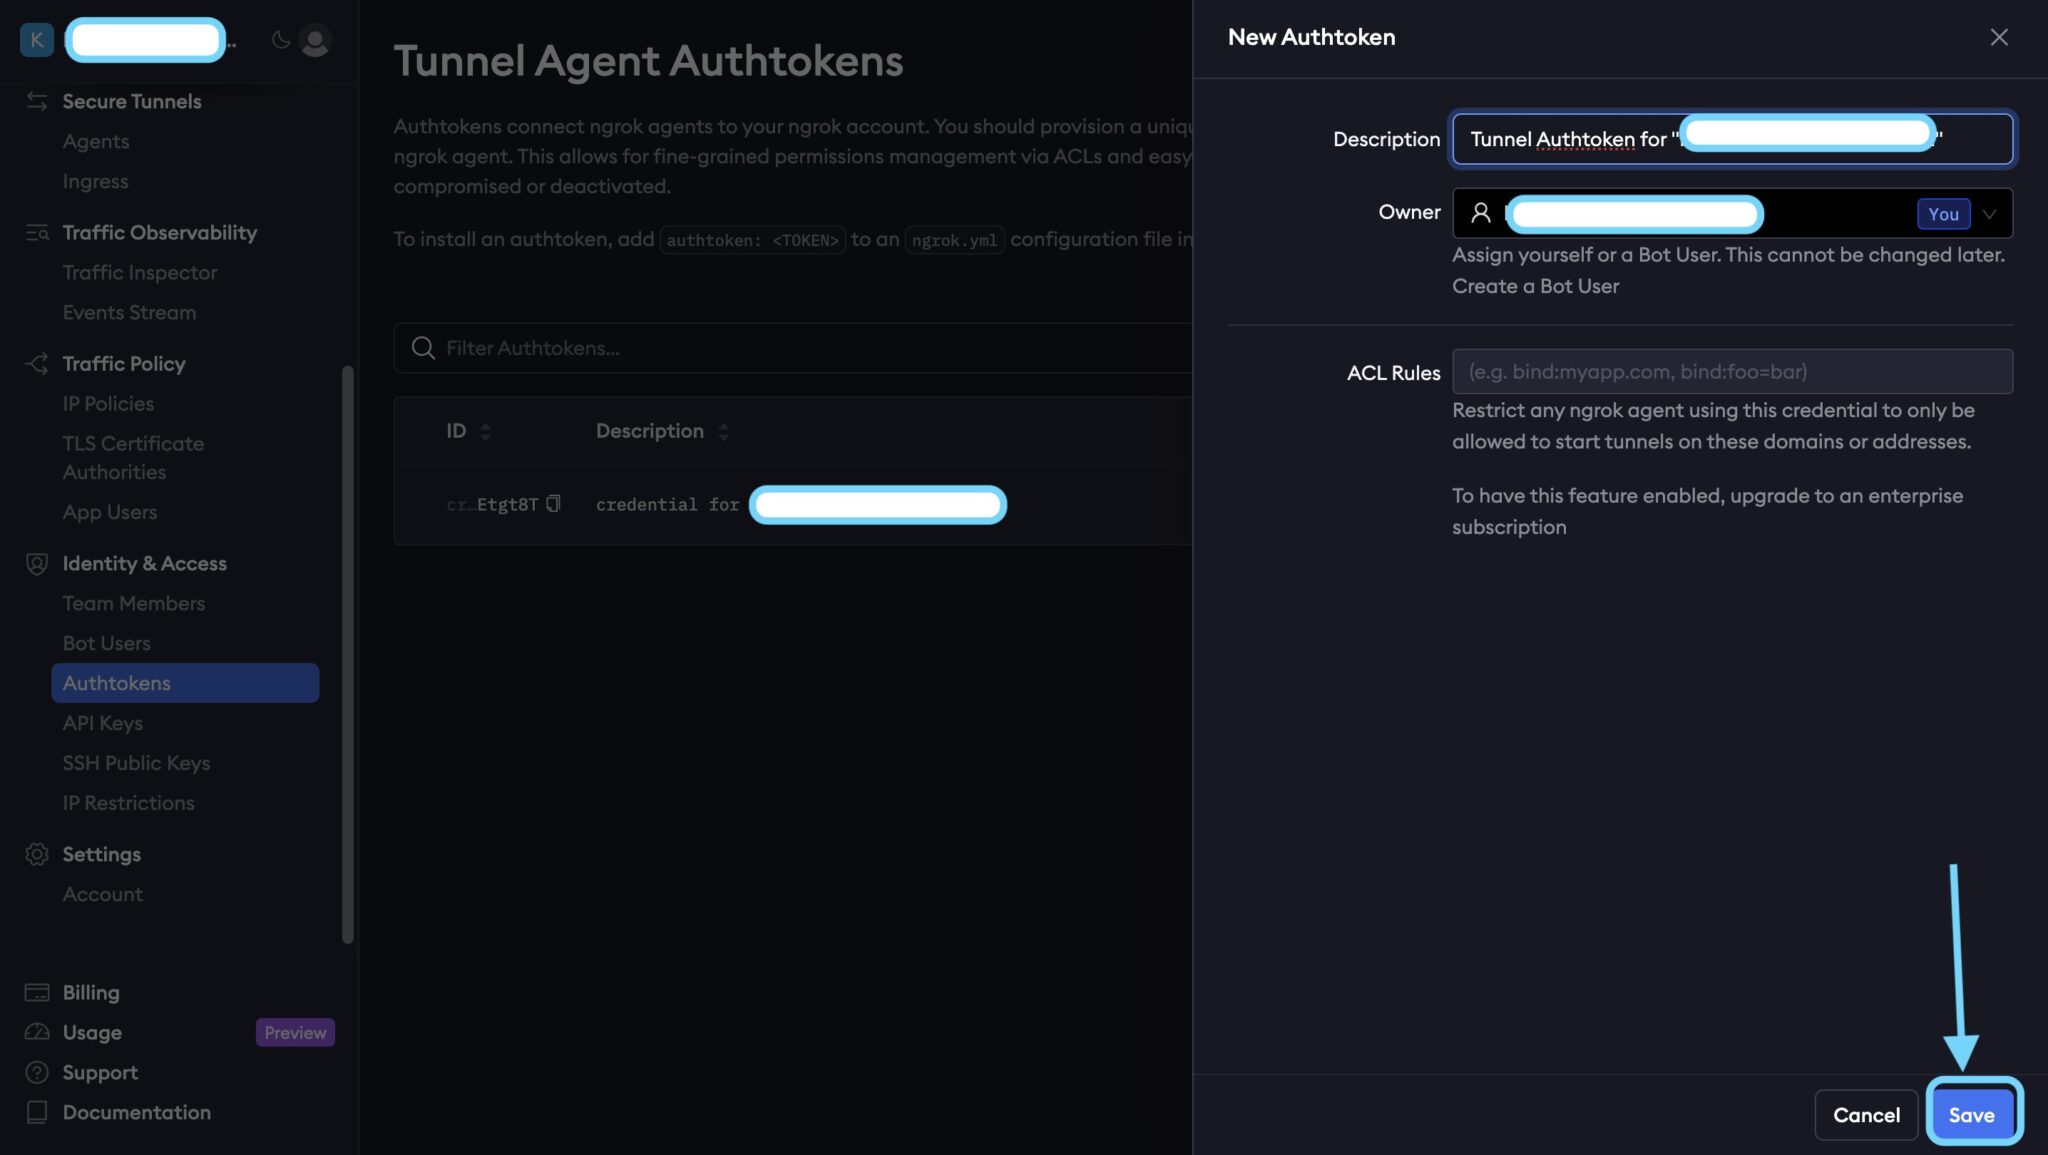Expand the Owner dropdown chevron

click(x=1989, y=214)
